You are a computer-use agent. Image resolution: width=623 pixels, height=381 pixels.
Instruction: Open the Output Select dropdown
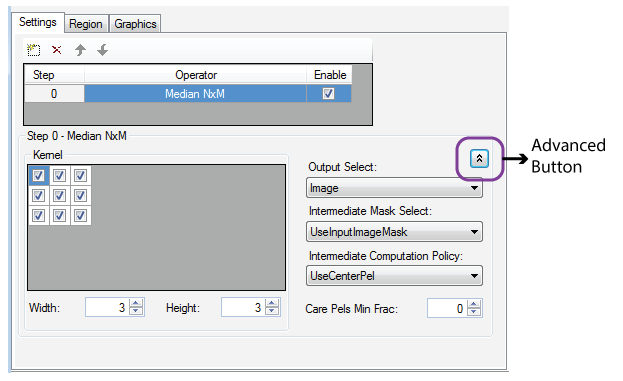[394, 188]
